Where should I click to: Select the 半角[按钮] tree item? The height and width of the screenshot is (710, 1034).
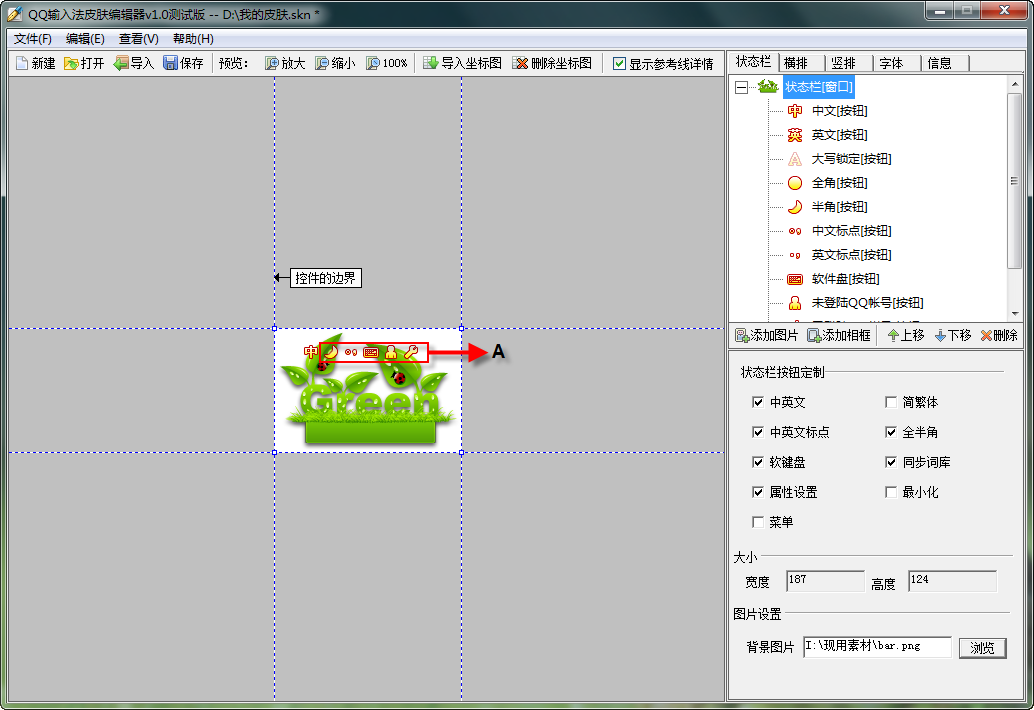point(839,206)
